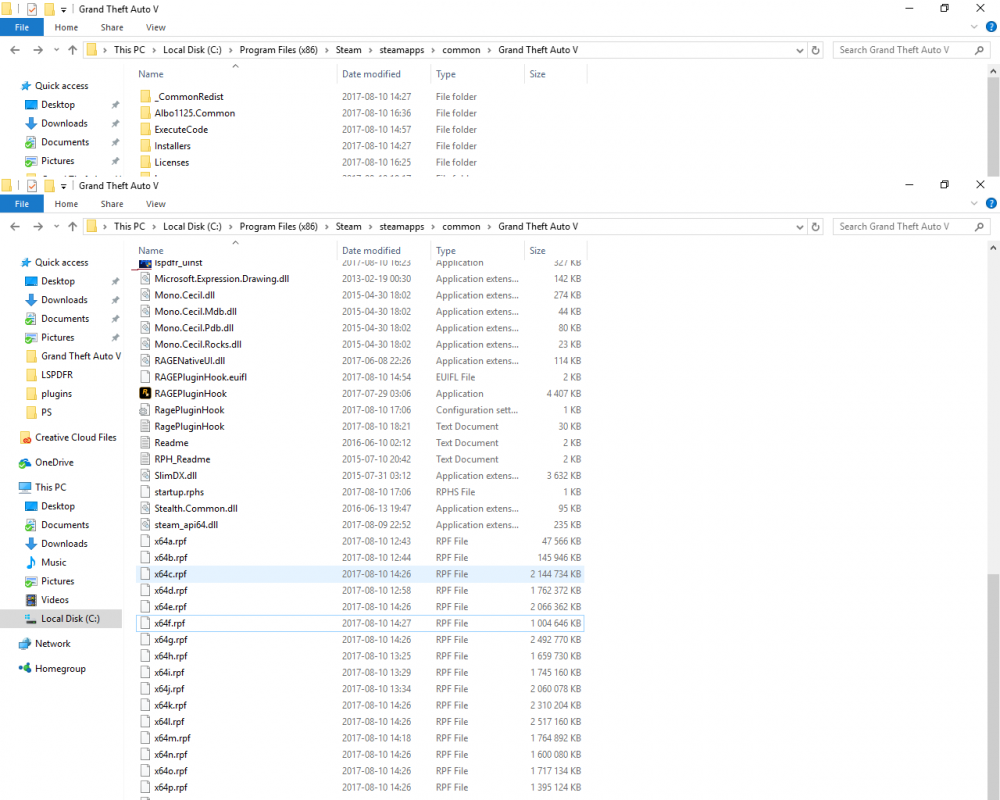
Task: Click Steam breadcrumb in lower address bar
Action: (x=348, y=226)
